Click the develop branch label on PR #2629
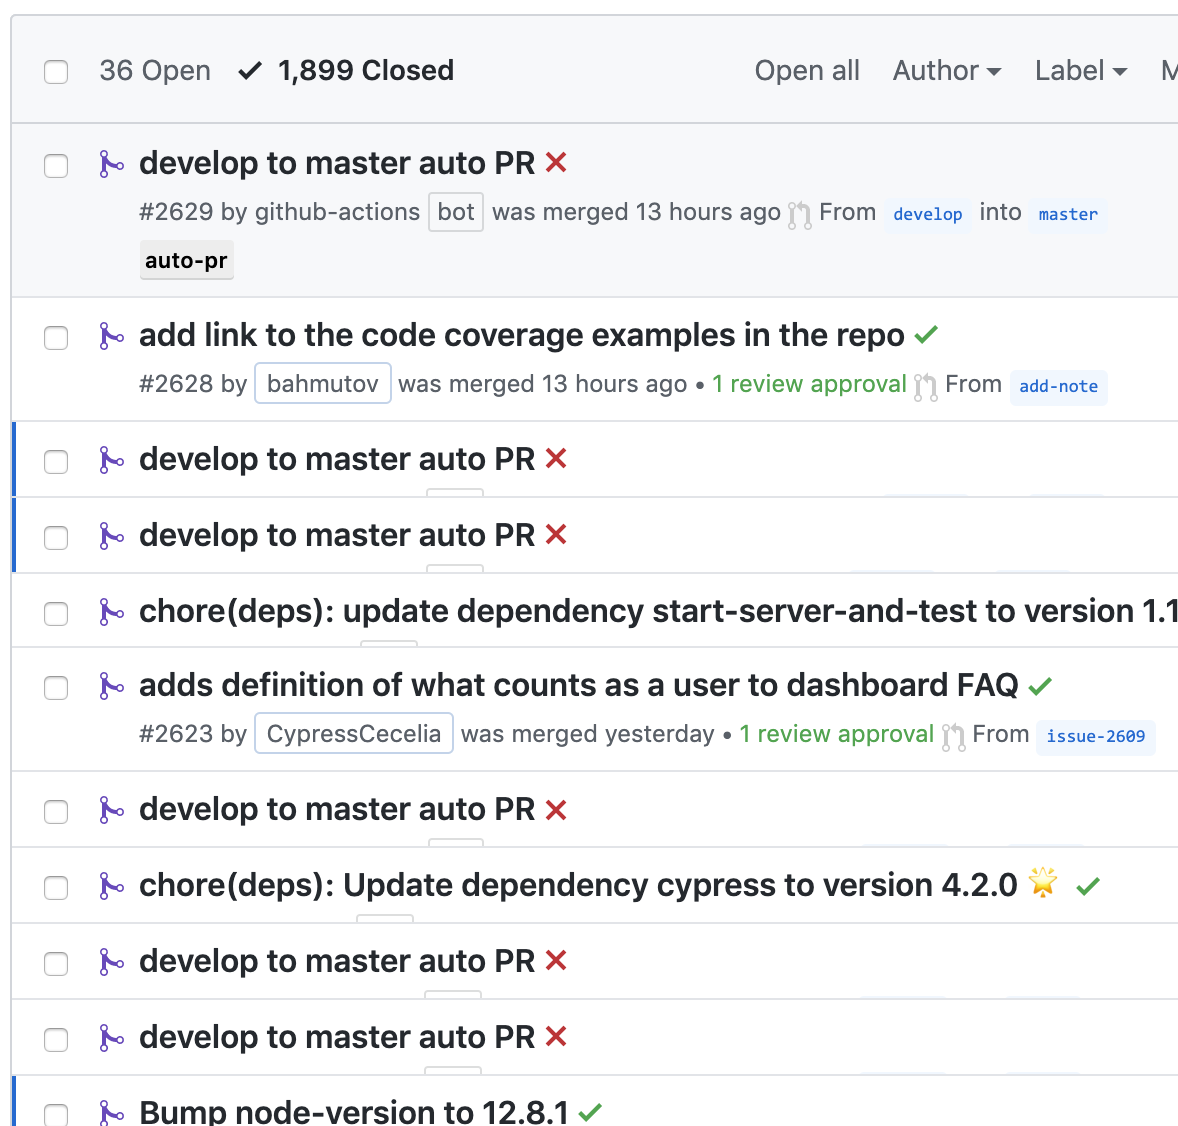The width and height of the screenshot is (1178, 1126). tap(927, 214)
